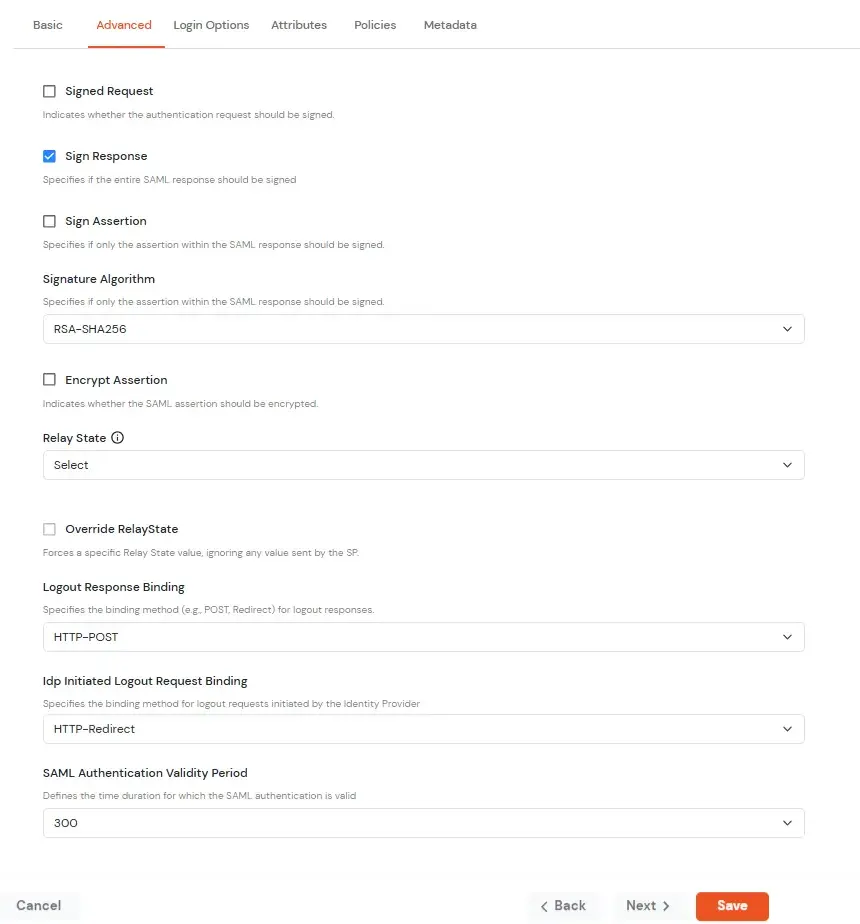View the Metadata tab
Image resolution: width=860 pixels, height=924 pixels.
(x=450, y=25)
